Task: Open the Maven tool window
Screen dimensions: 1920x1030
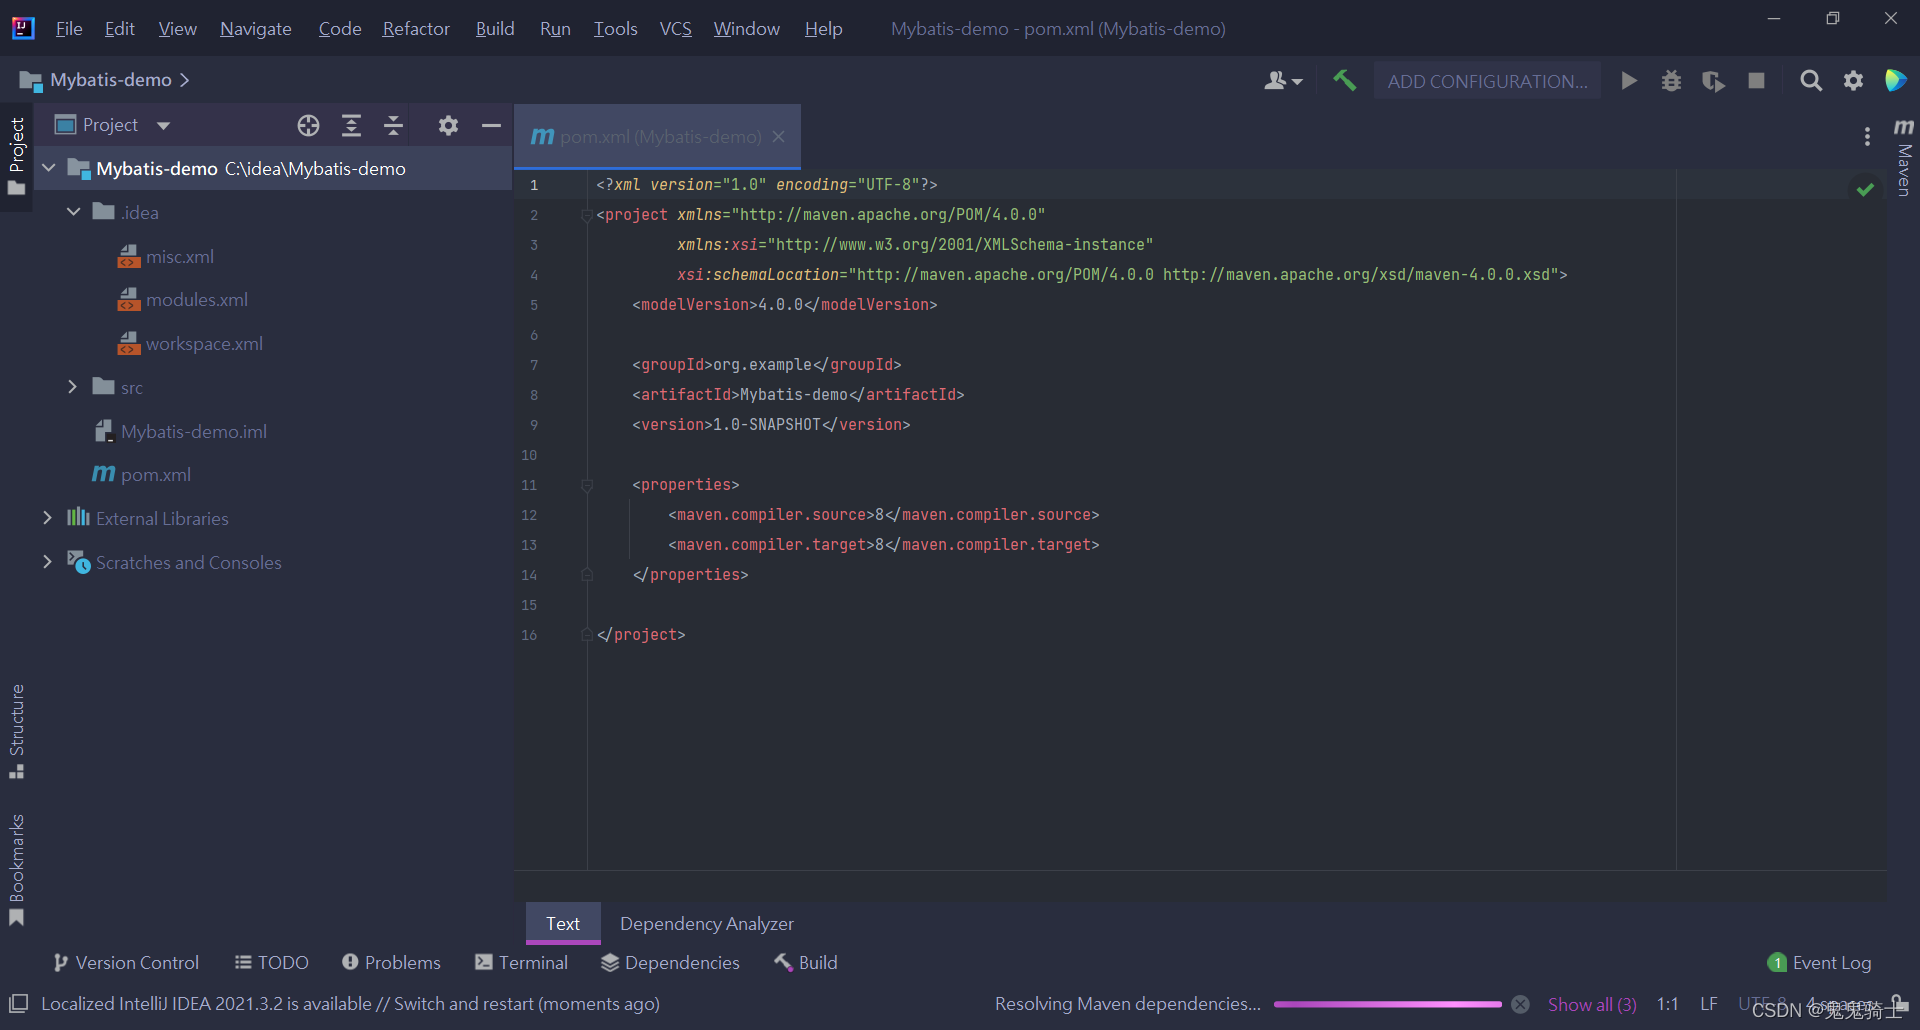Action: pyautogui.click(x=1904, y=155)
